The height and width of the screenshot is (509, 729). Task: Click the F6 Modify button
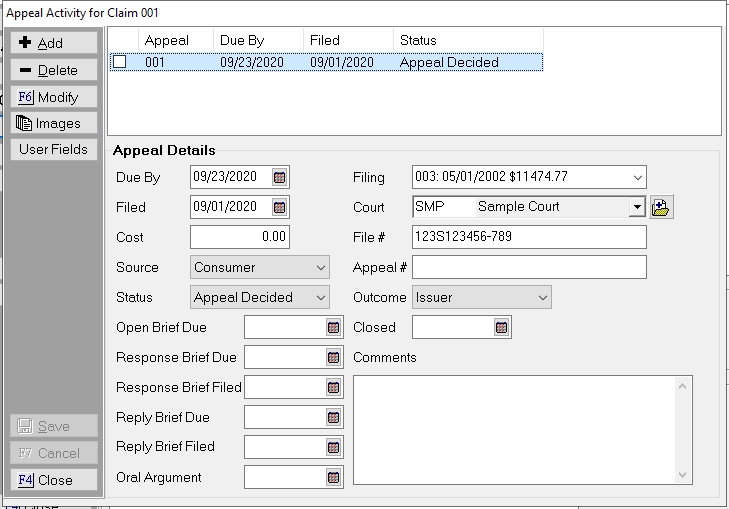tap(55, 98)
